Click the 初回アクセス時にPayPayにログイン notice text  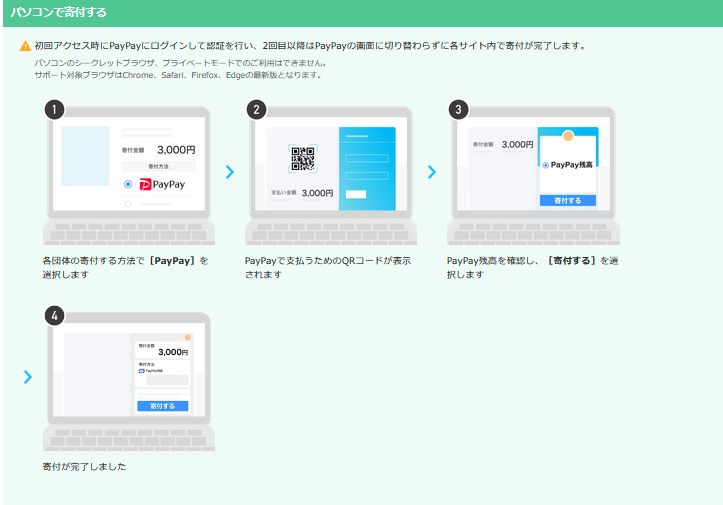(x=310, y=46)
